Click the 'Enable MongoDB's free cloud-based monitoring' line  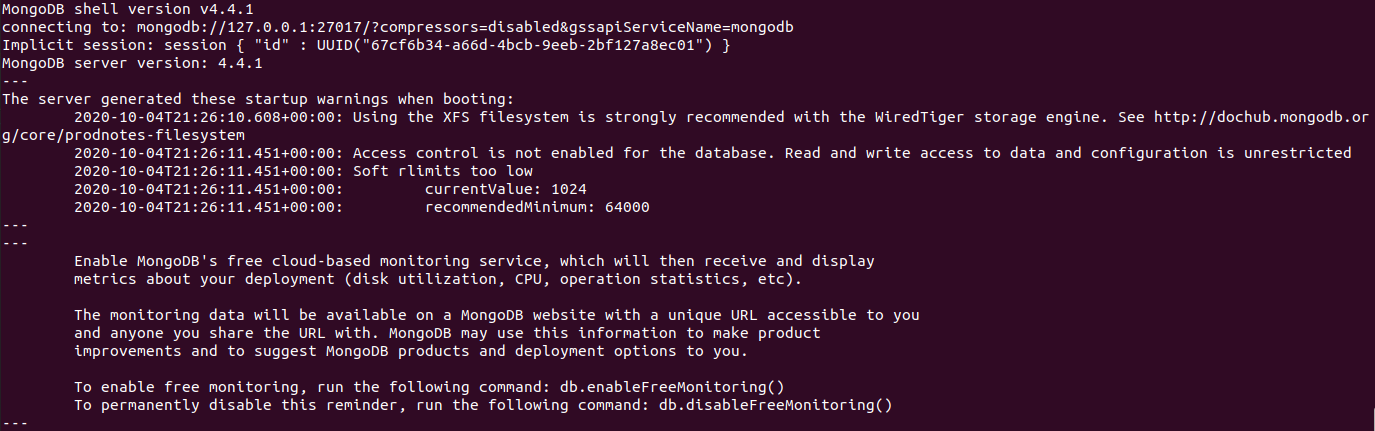click(474, 261)
